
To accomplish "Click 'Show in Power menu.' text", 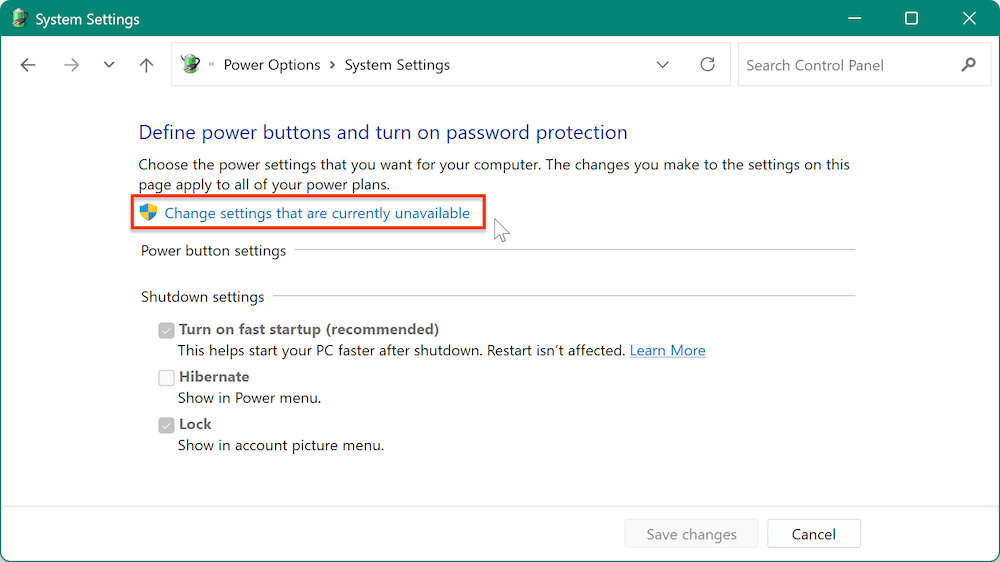I will tap(249, 398).
